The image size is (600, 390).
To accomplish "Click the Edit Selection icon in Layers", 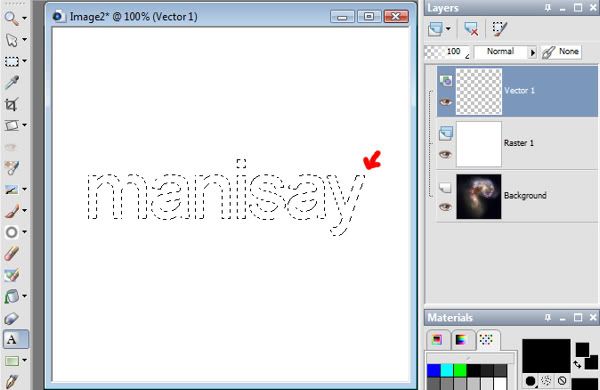I will tap(500, 29).
